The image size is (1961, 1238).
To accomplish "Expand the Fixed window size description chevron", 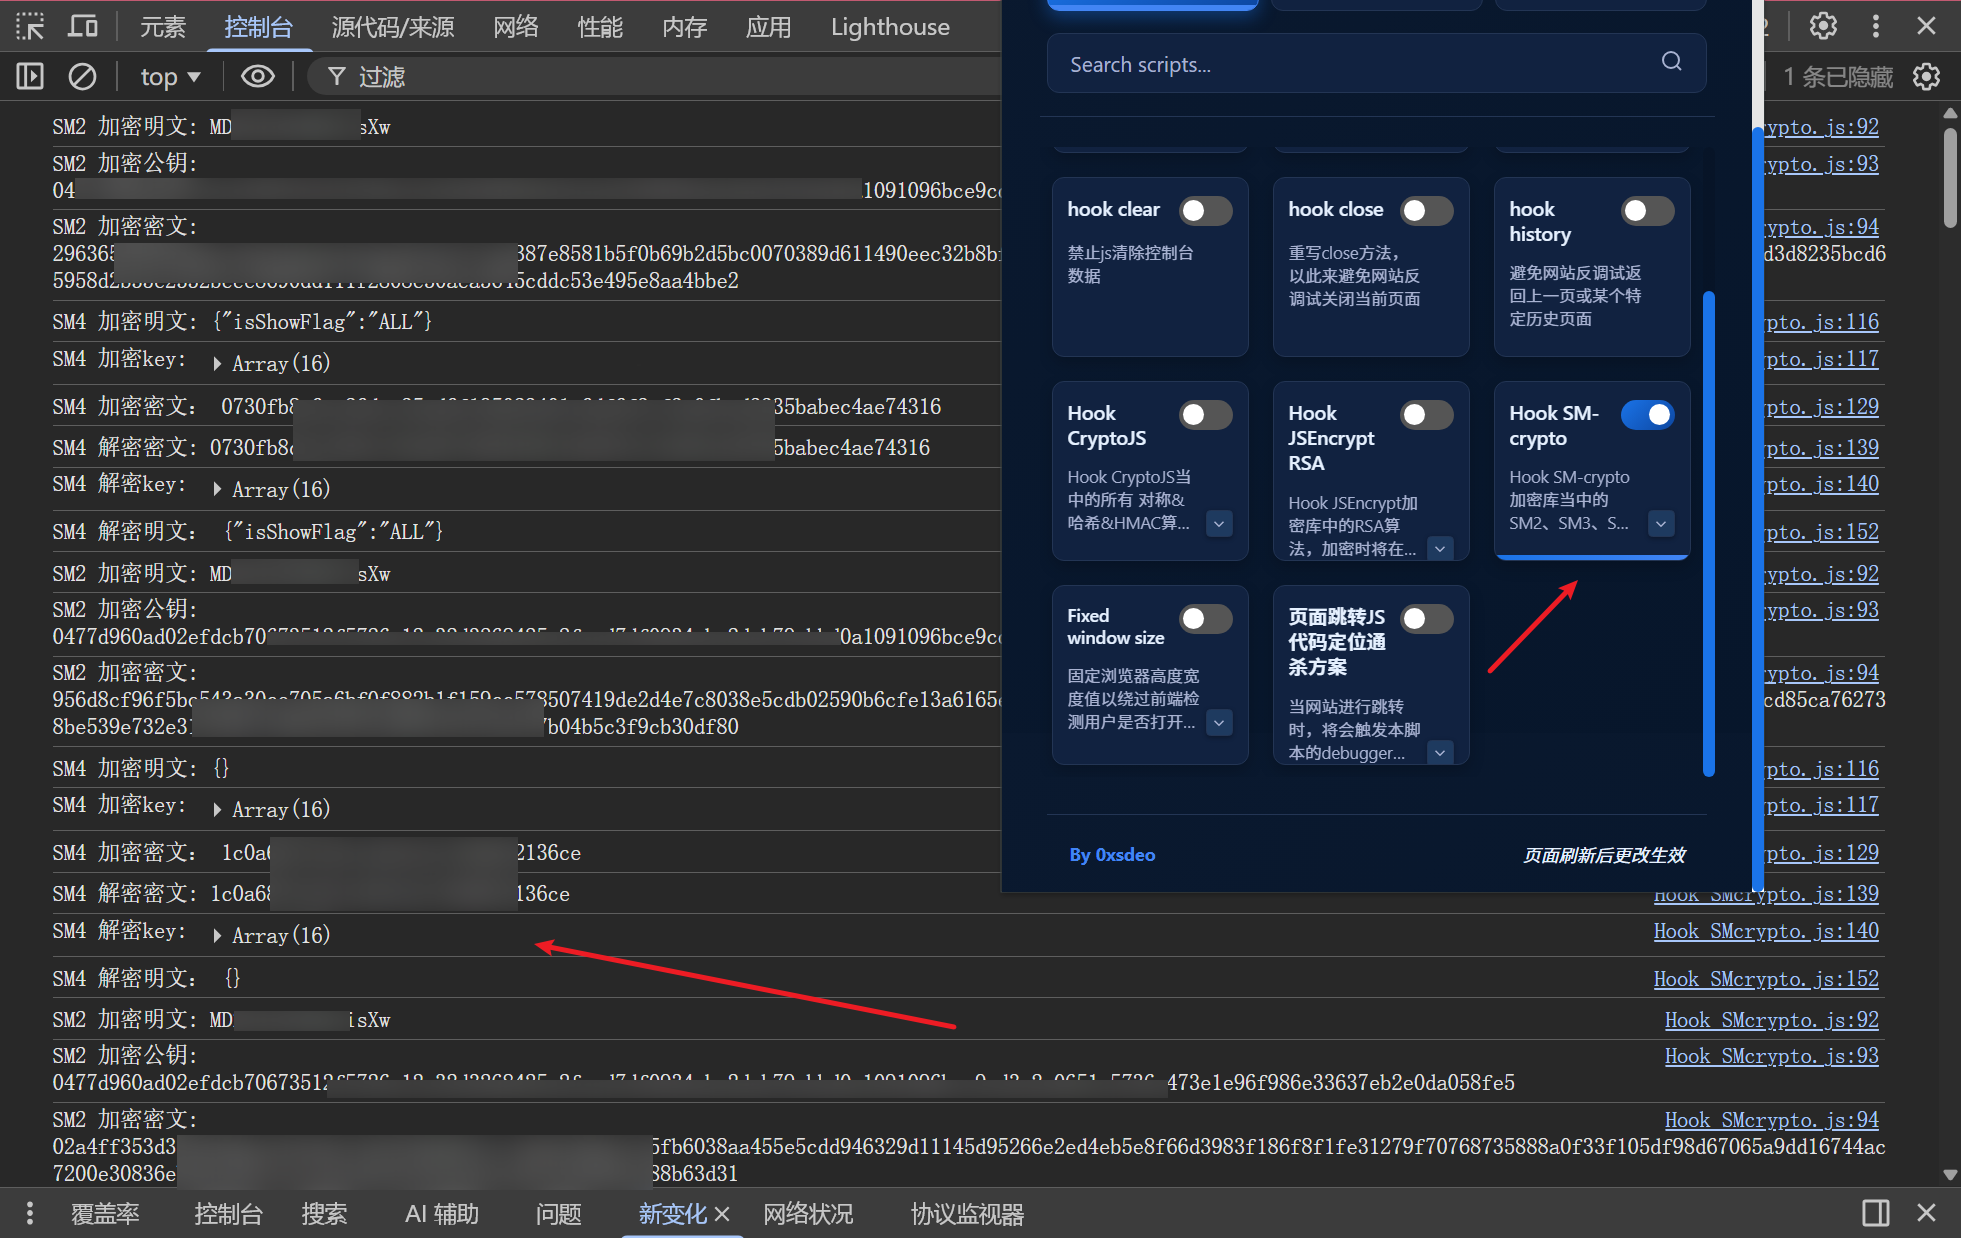I will pyautogui.click(x=1219, y=722).
